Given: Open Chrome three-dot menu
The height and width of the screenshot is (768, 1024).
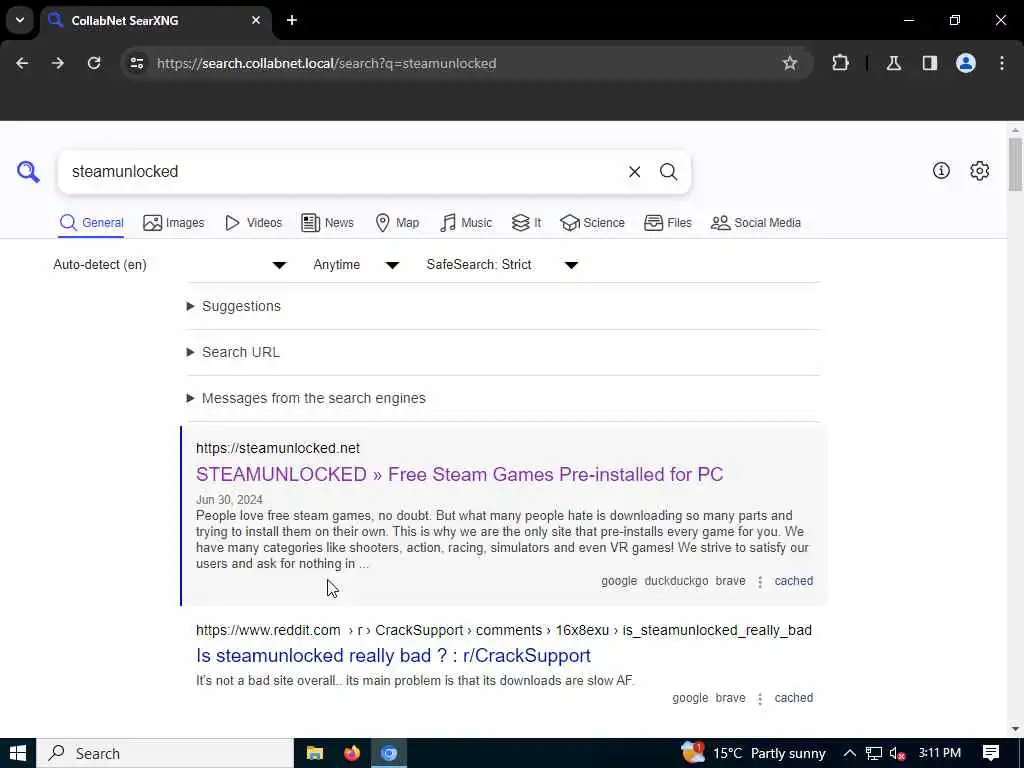Looking at the screenshot, I should pyautogui.click(x=1002, y=63).
